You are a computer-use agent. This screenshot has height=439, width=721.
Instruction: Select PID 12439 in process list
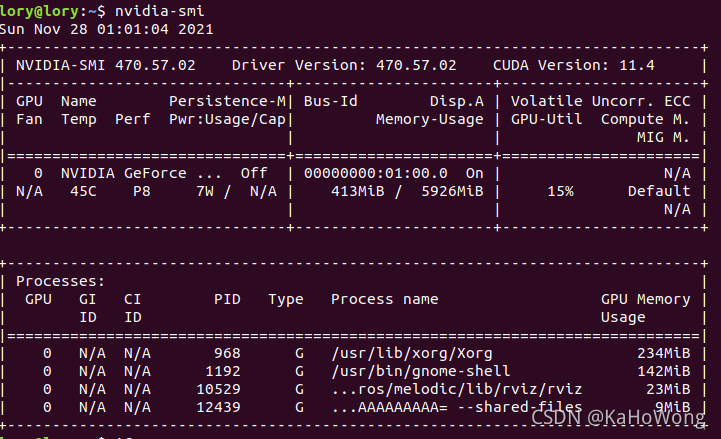tap(218, 407)
